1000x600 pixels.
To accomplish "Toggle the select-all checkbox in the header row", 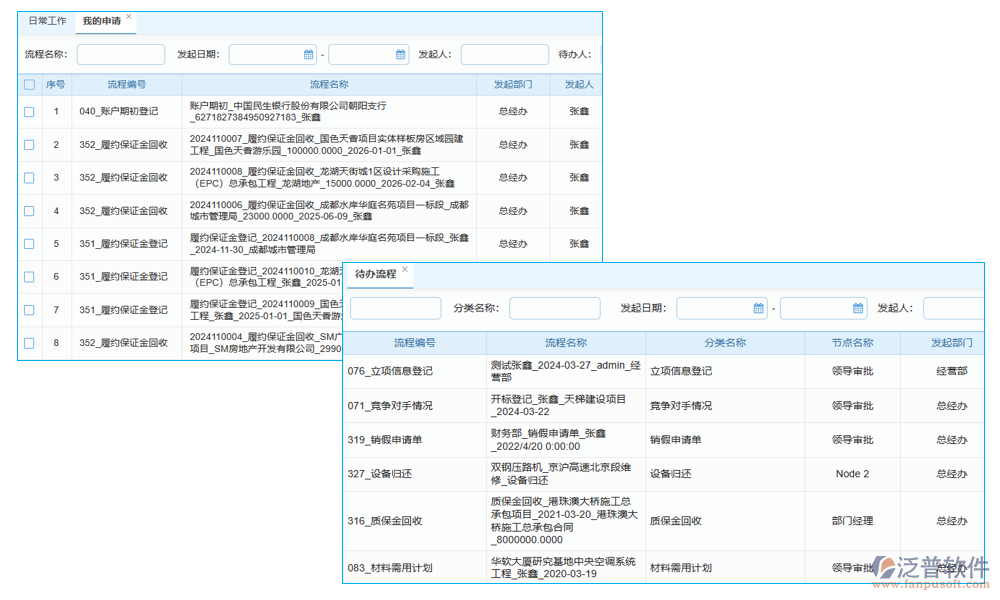I will click(x=28, y=84).
